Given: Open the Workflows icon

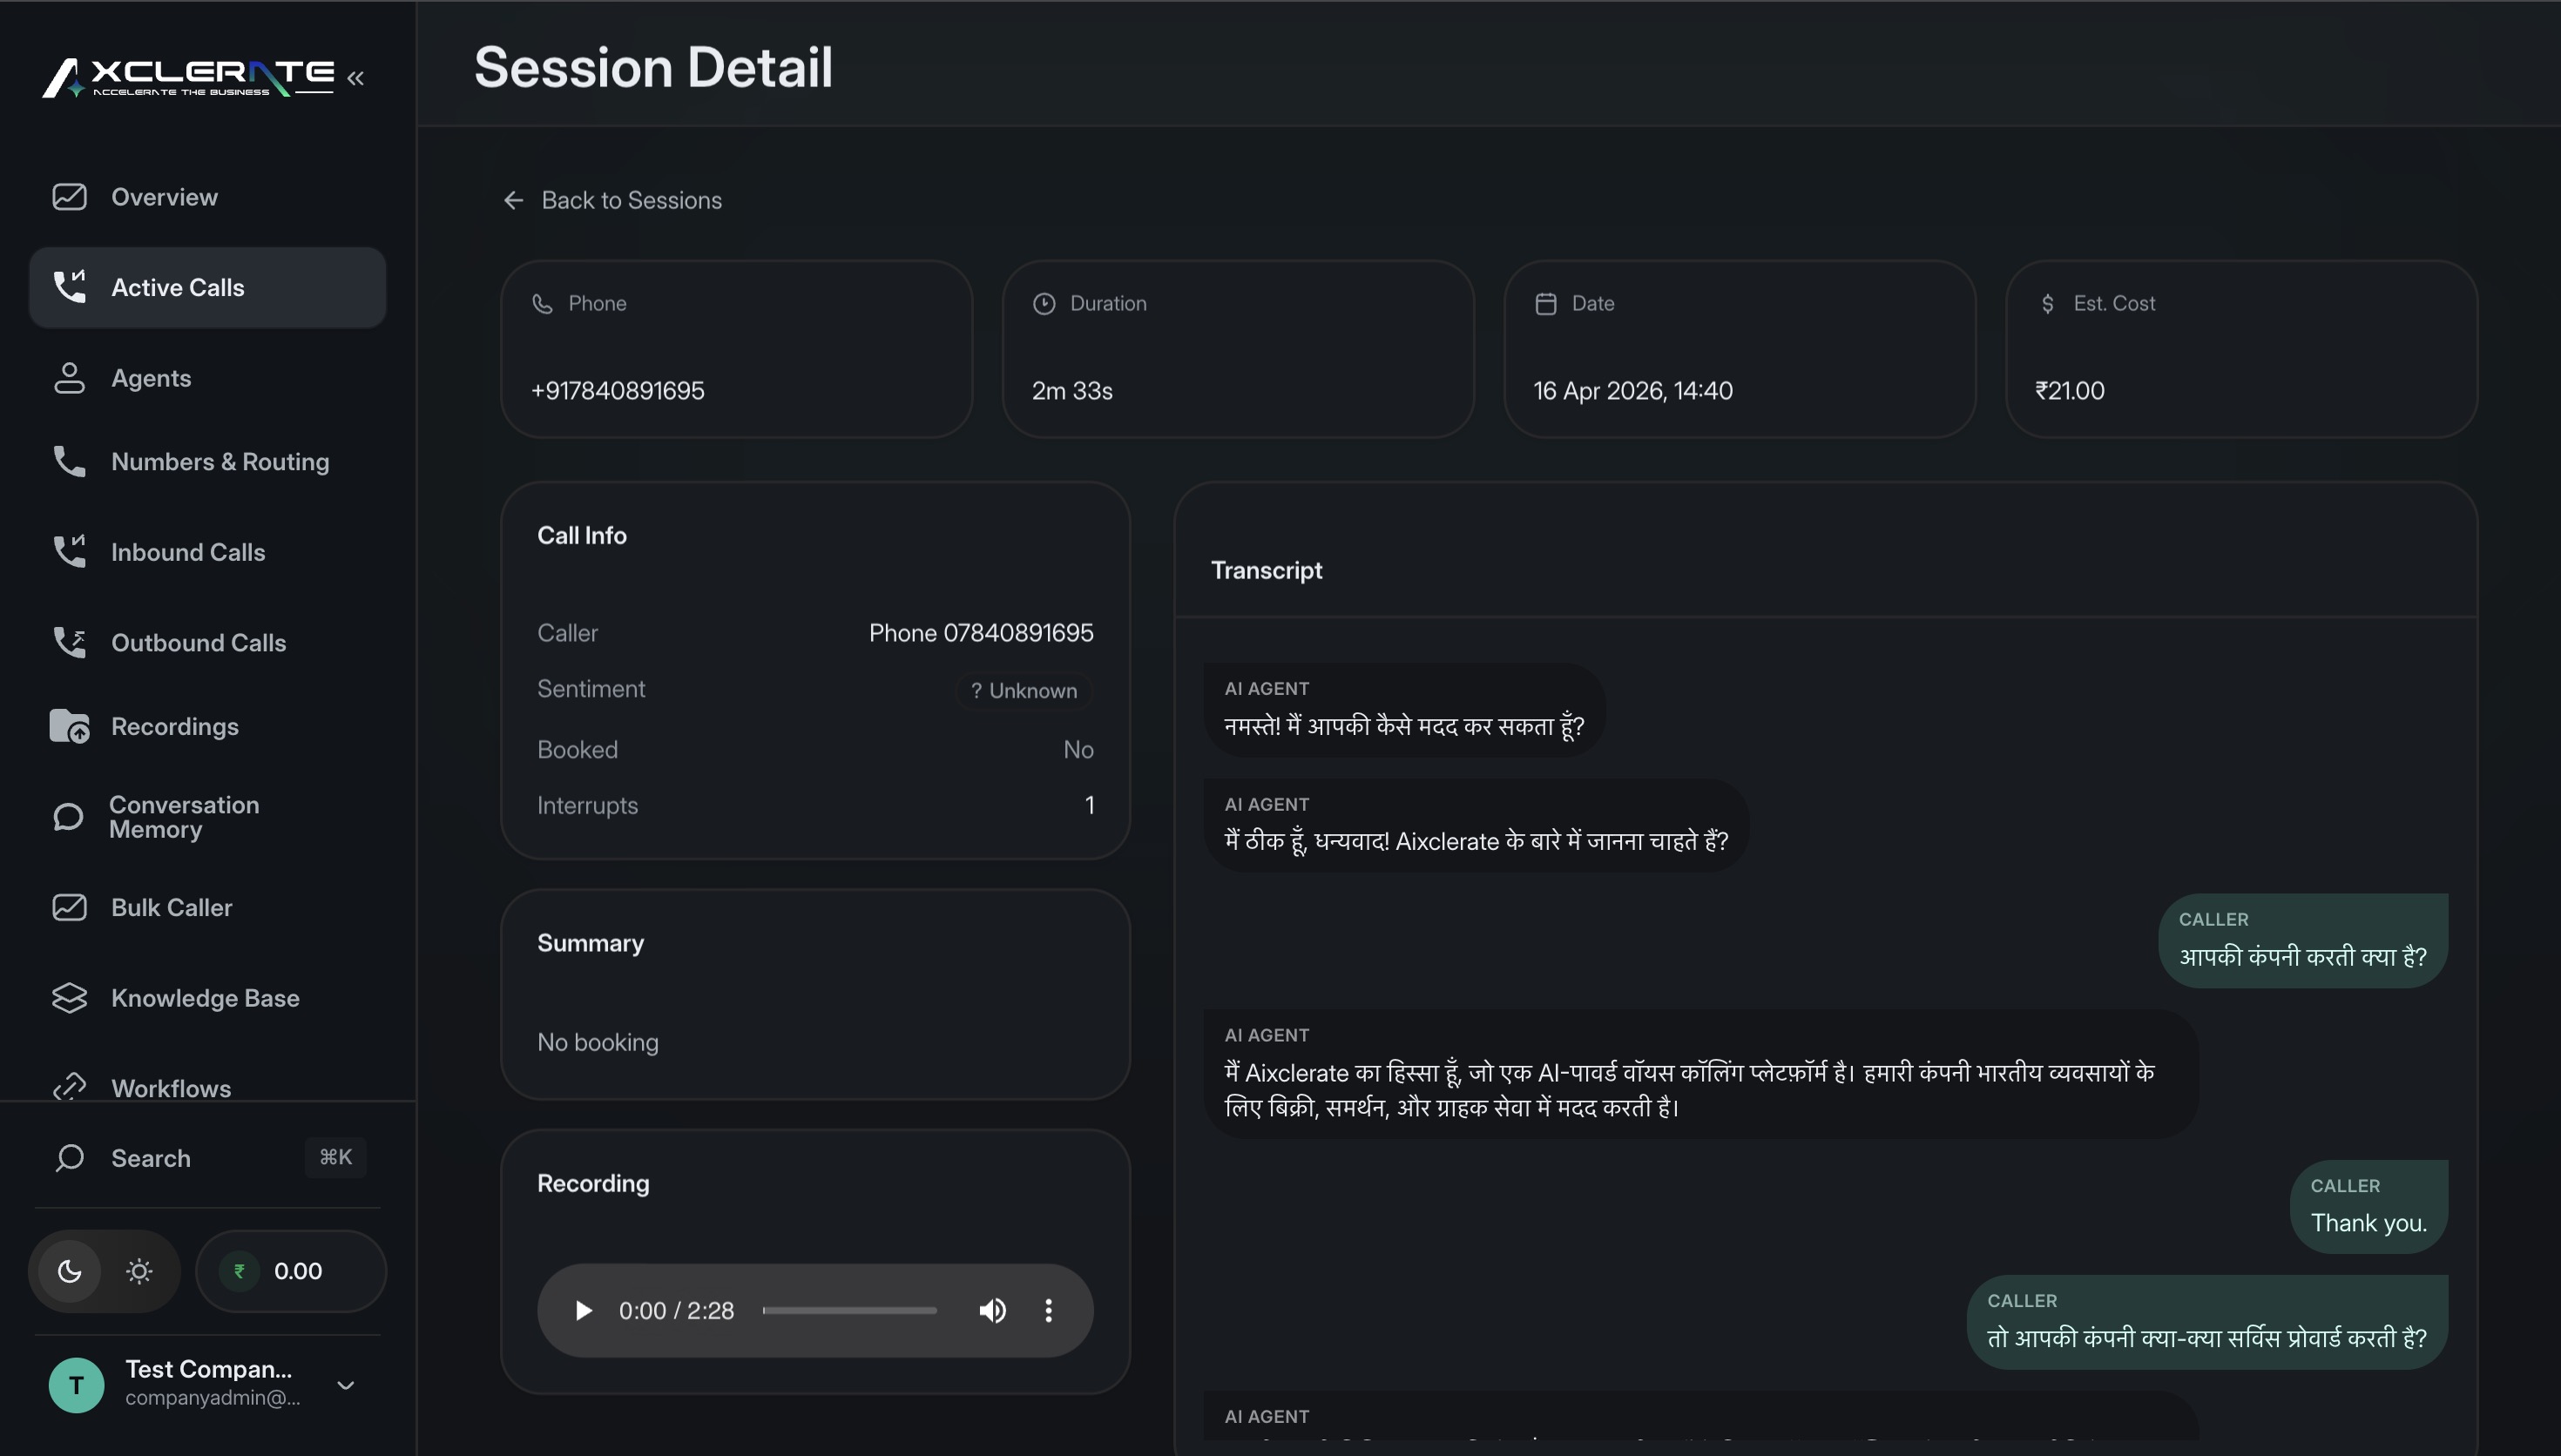Looking at the screenshot, I should [68, 1087].
